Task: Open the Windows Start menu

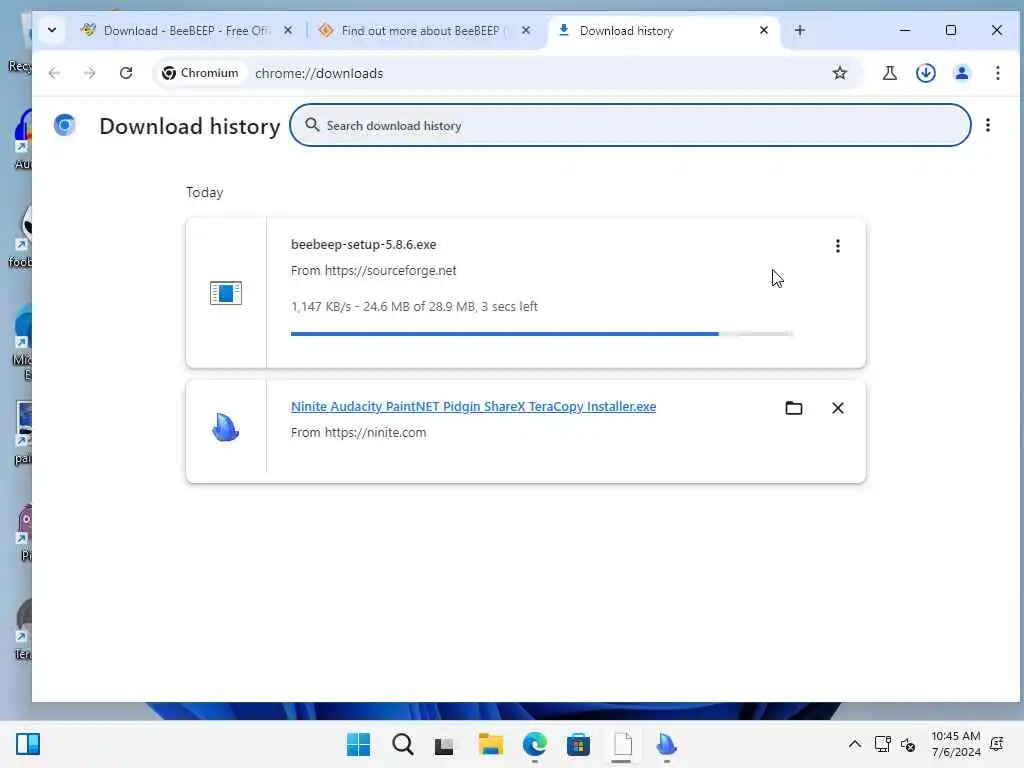Action: click(358, 744)
